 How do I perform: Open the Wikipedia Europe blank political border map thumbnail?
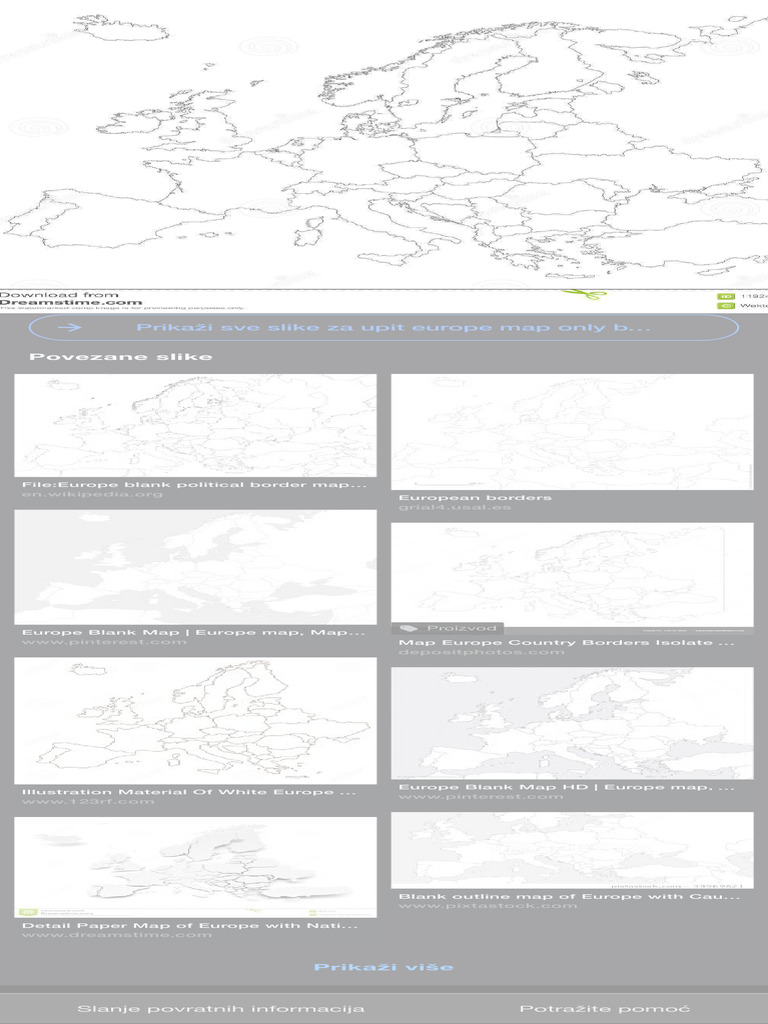[x=195, y=425]
